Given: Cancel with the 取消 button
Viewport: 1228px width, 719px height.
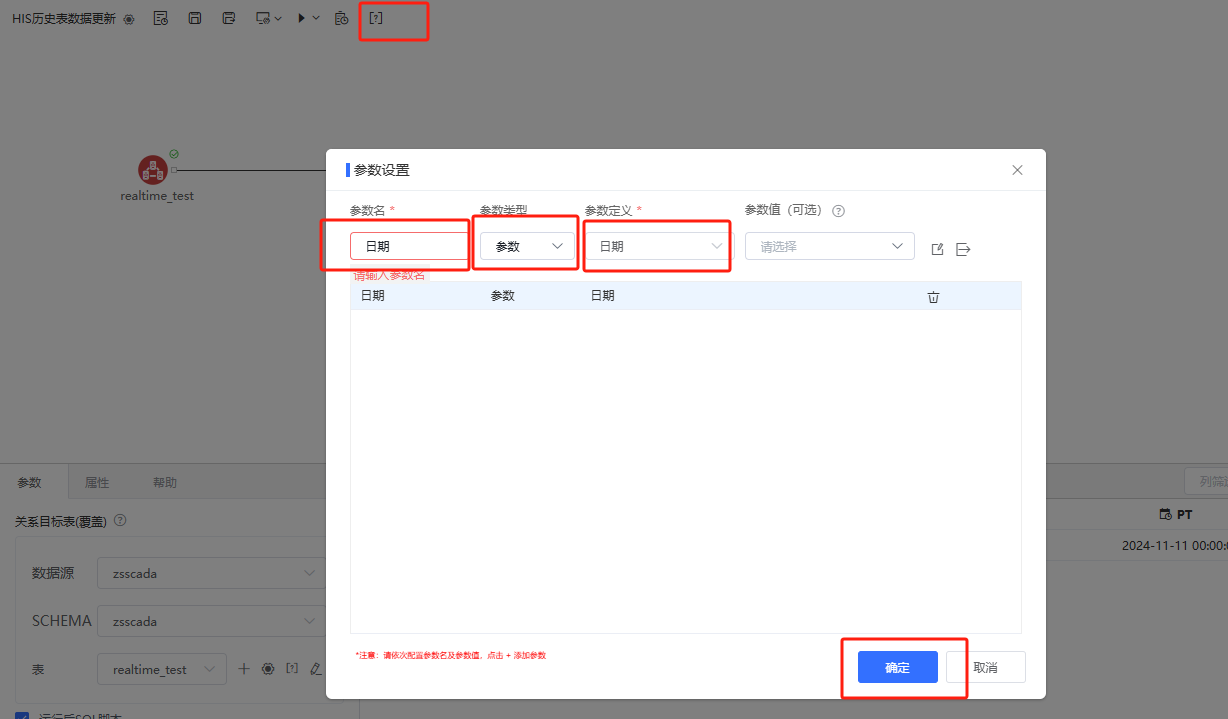Looking at the screenshot, I should [986, 667].
